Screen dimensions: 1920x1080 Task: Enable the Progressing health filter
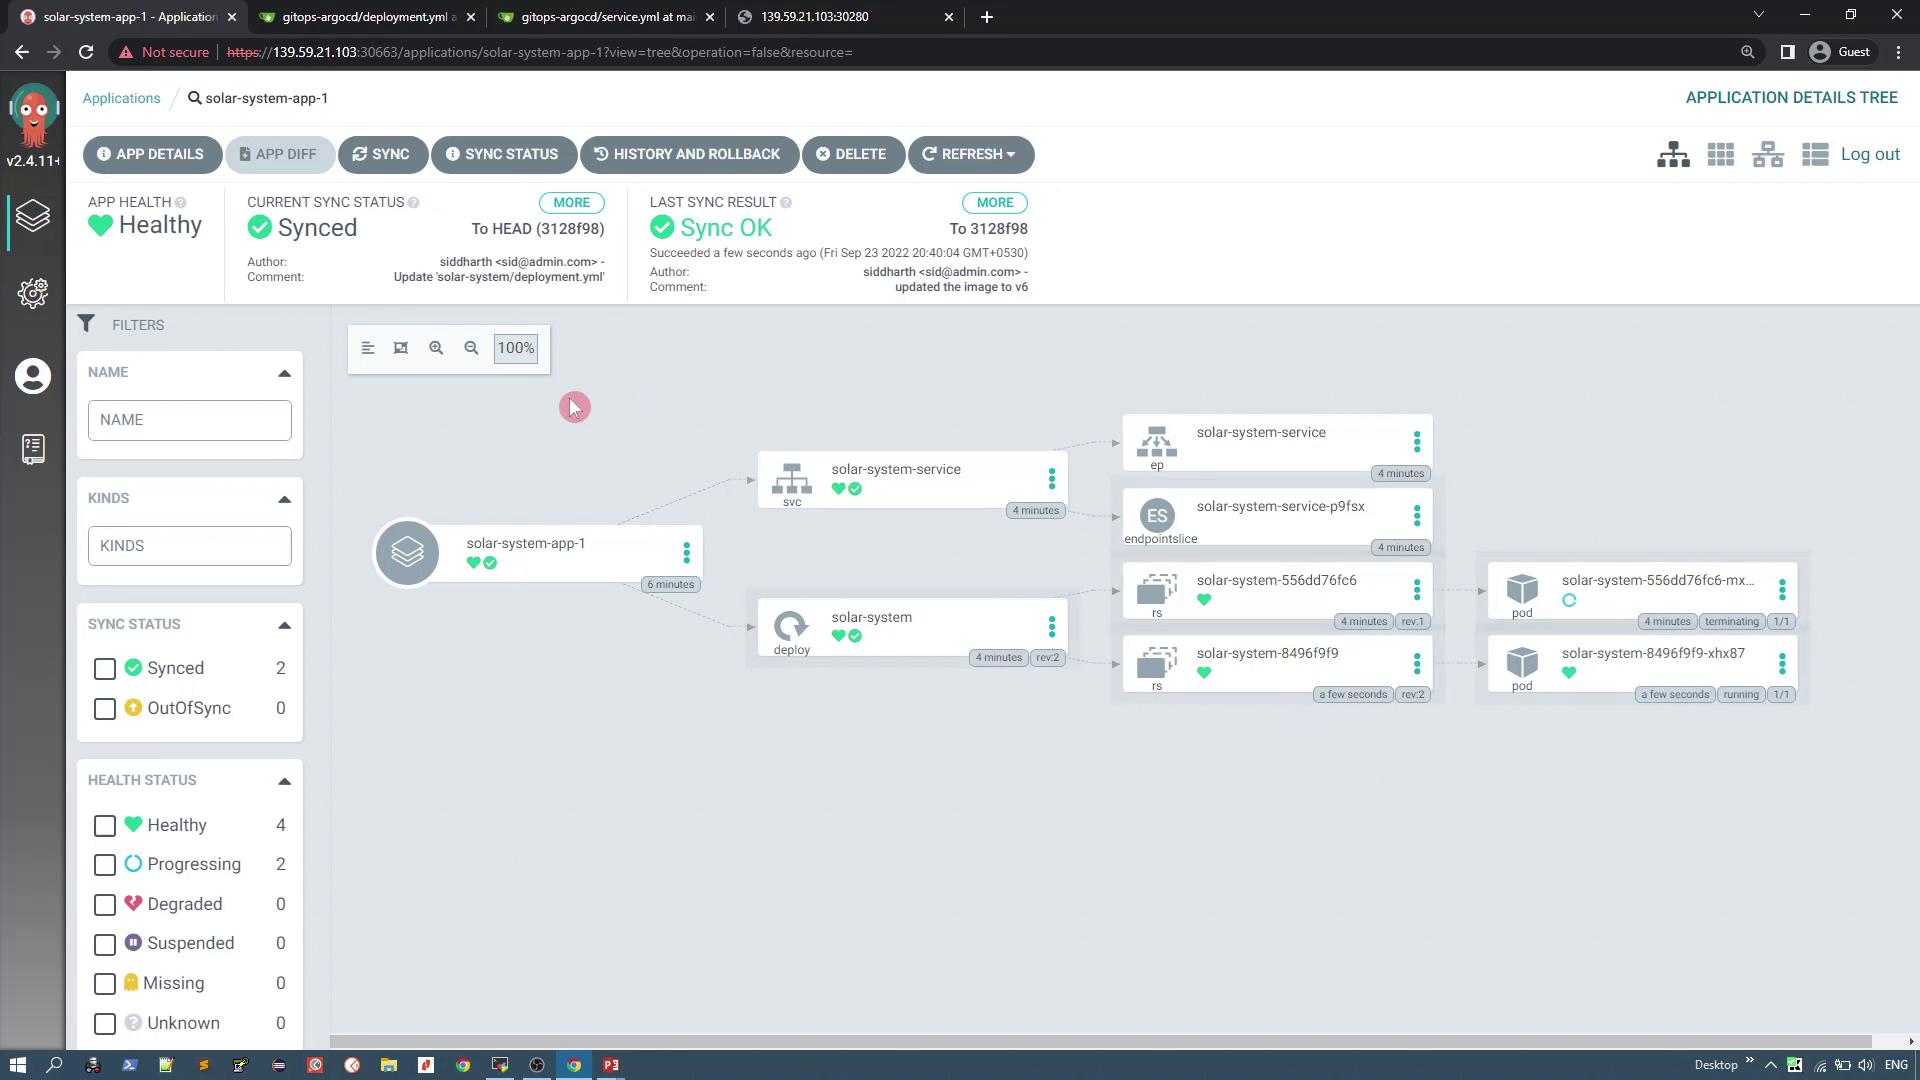click(x=105, y=865)
